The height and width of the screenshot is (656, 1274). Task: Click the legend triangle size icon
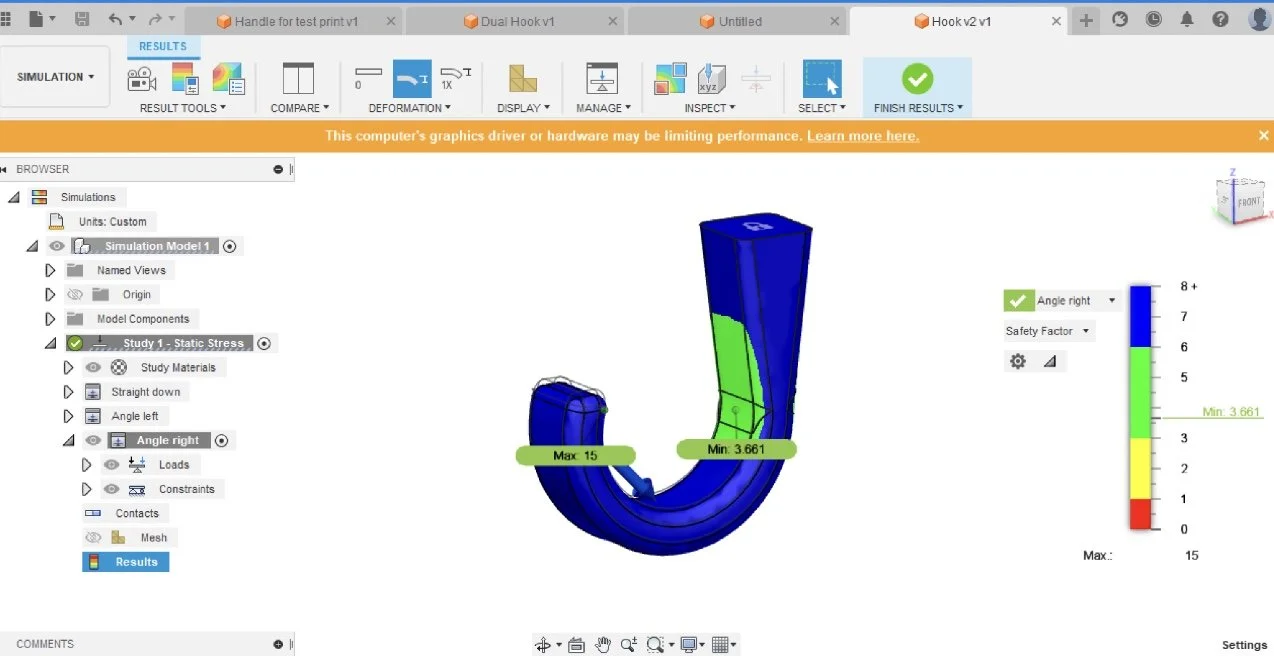point(1050,361)
